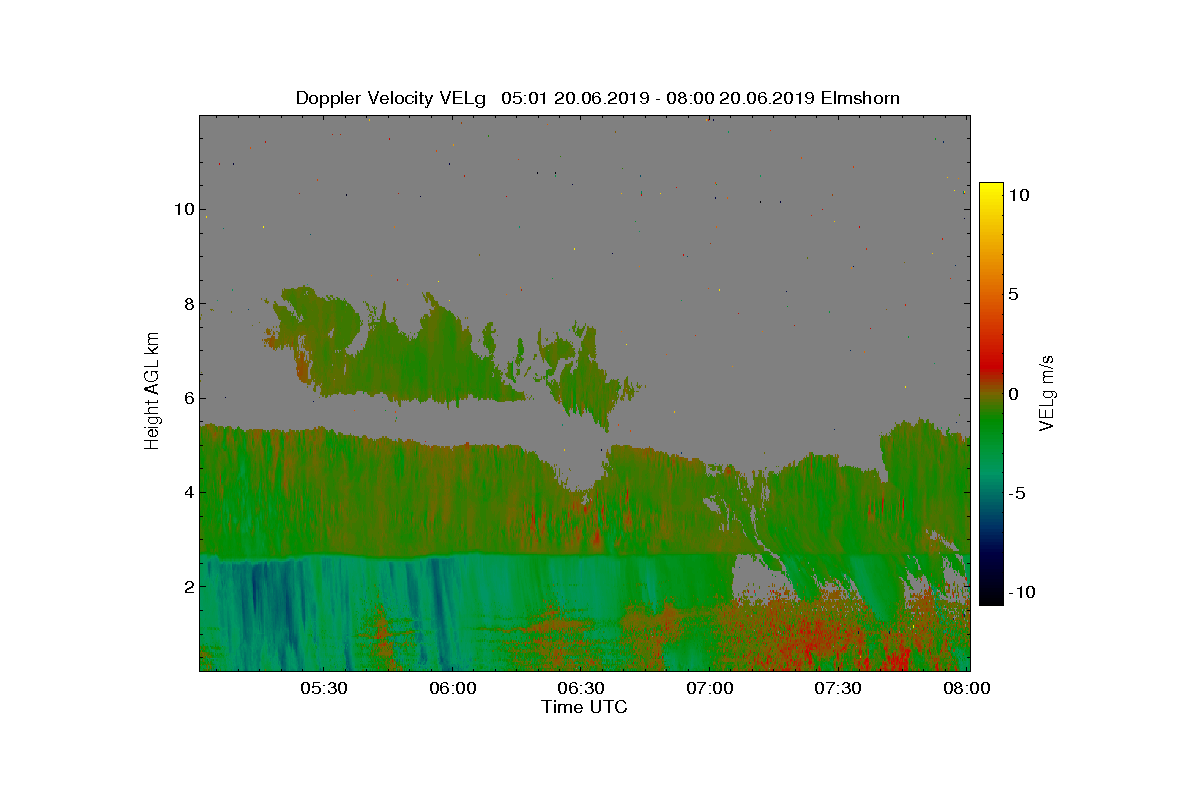Click the 05:30 time tick label

(x=324, y=688)
